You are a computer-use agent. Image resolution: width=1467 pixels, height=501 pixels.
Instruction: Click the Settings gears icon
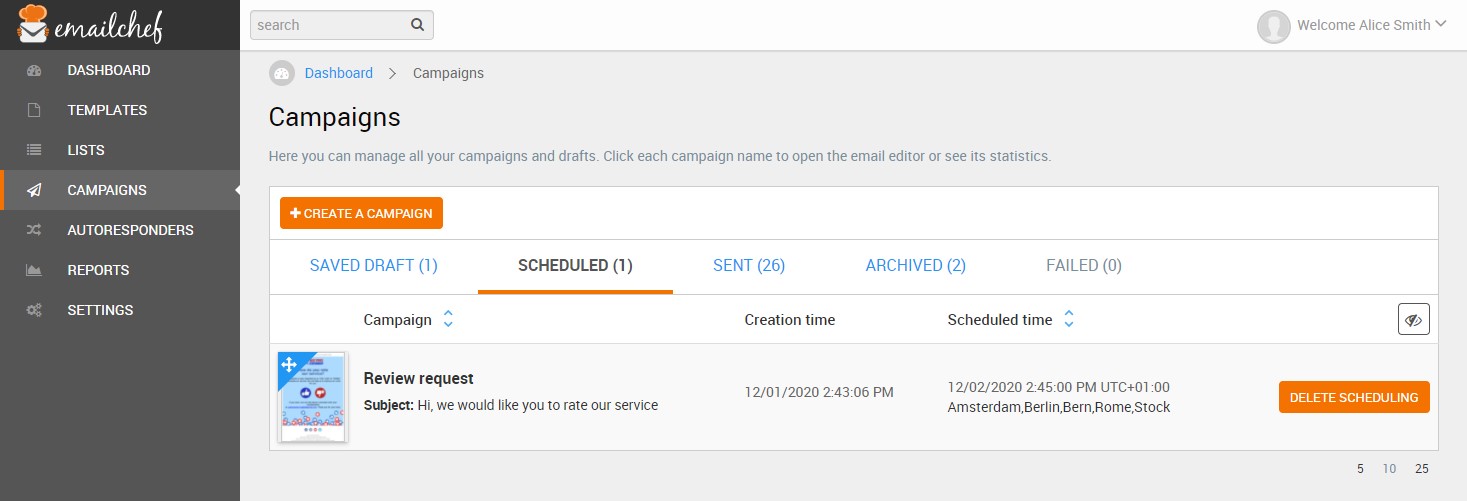(x=34, y=310)
